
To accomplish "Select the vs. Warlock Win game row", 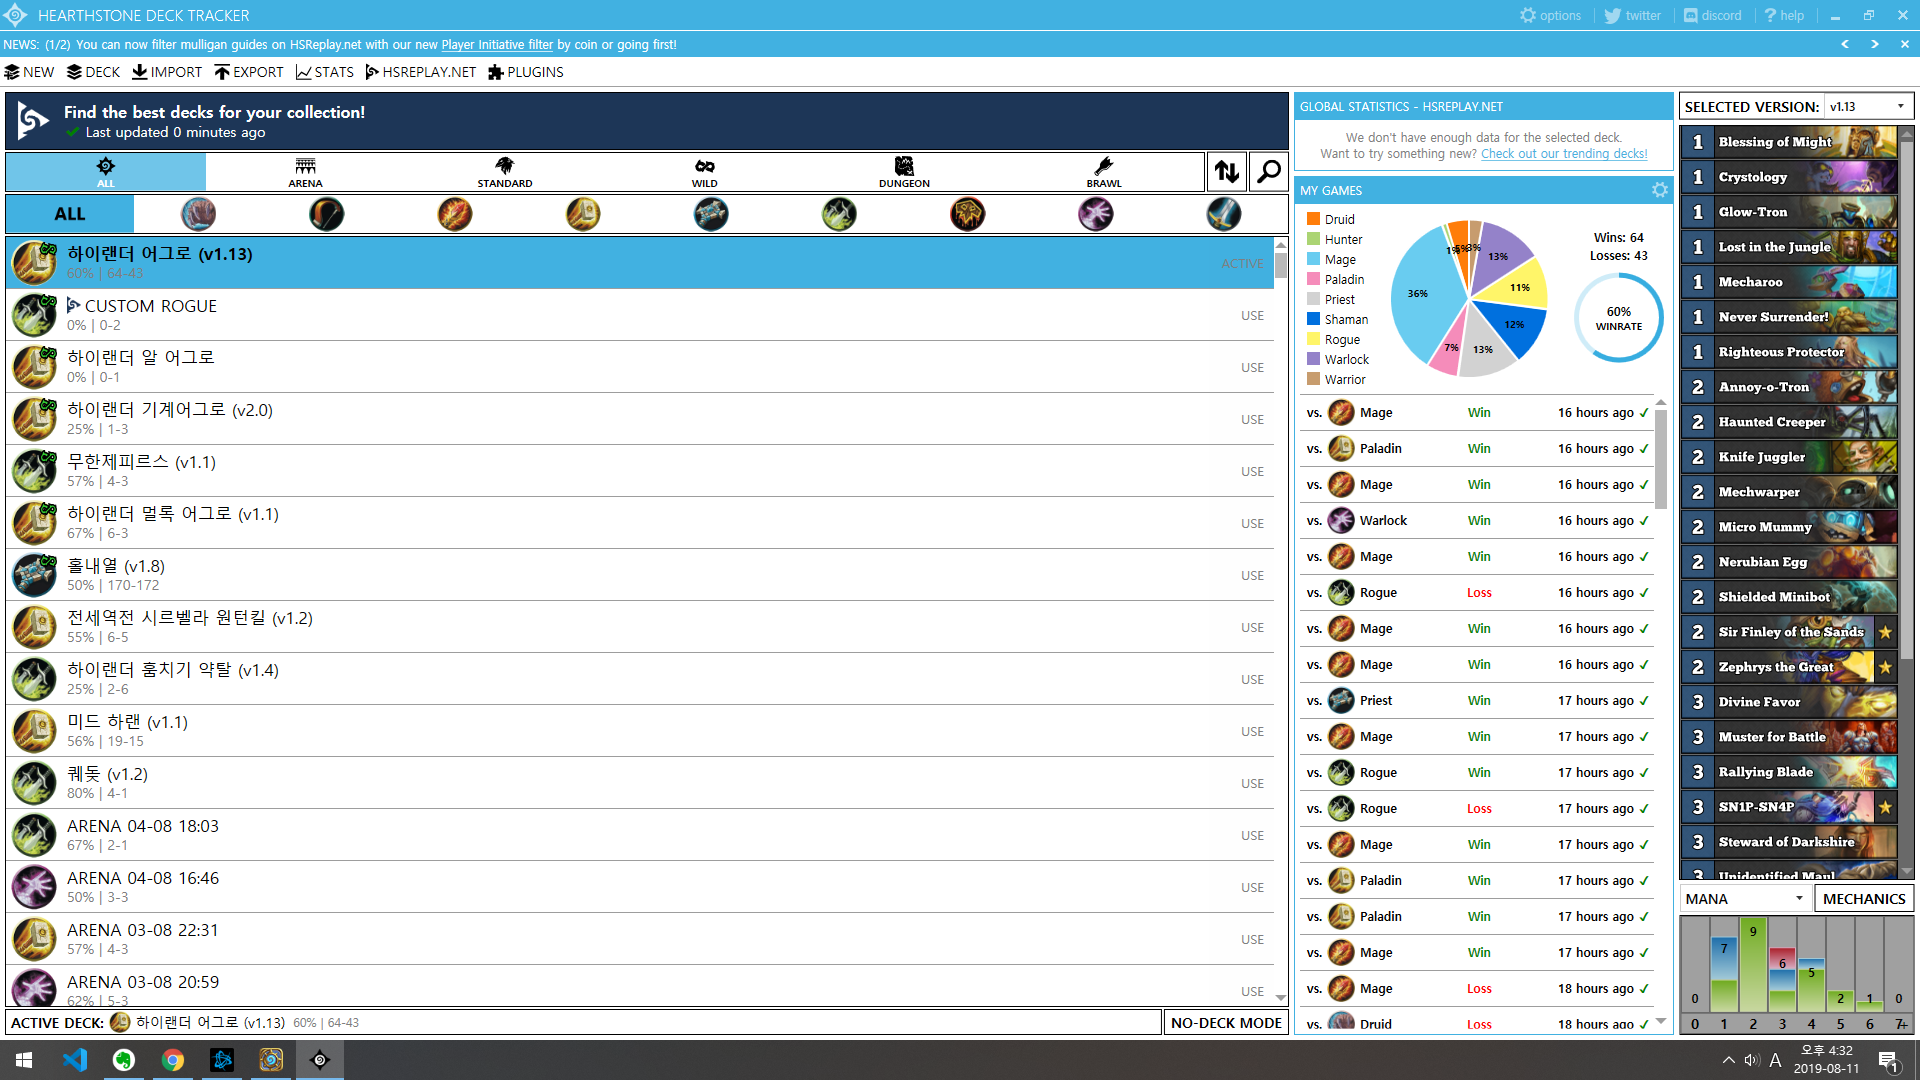I will pos(1477,520).
